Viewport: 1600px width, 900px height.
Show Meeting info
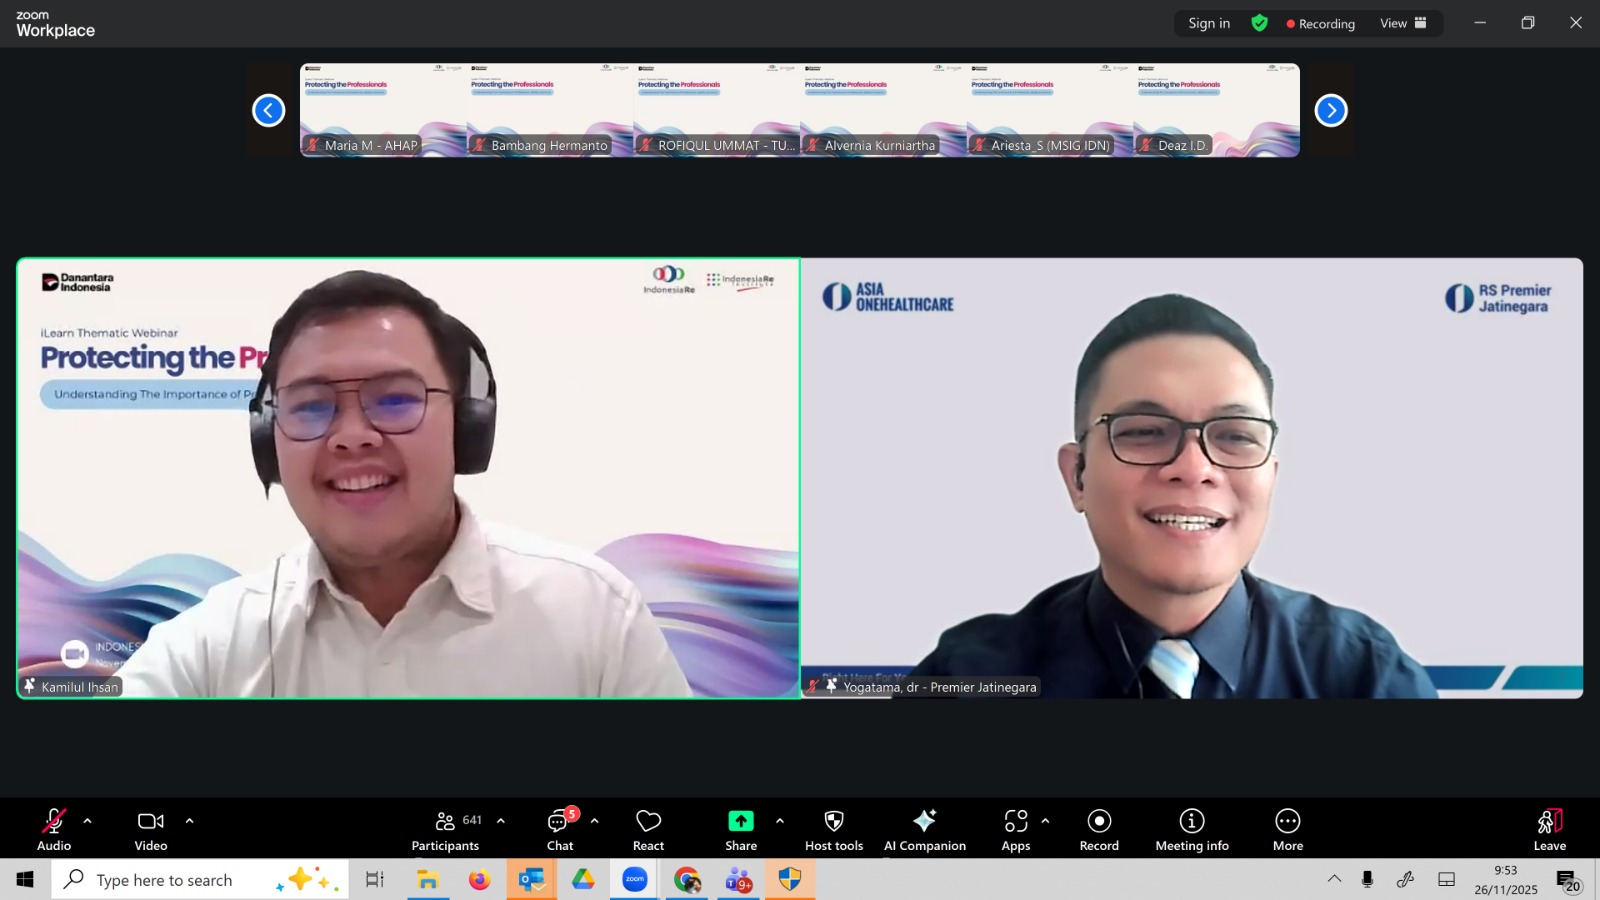(1191, 829)
